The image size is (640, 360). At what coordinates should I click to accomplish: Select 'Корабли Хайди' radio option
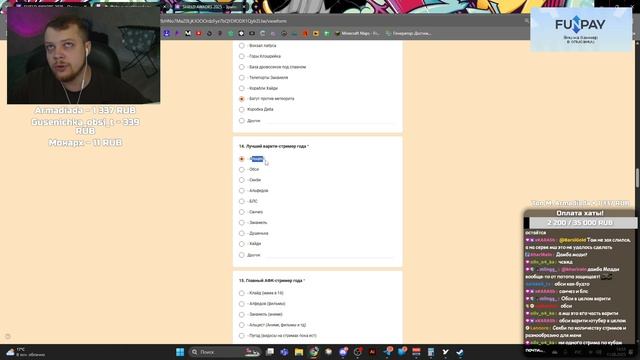242,88
